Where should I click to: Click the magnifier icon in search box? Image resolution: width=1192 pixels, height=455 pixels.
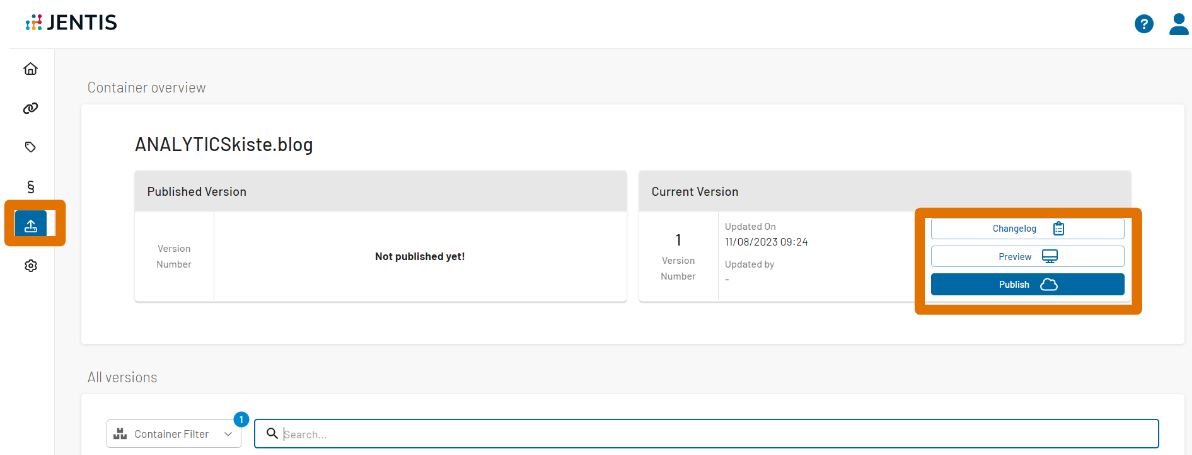point(271,434)
